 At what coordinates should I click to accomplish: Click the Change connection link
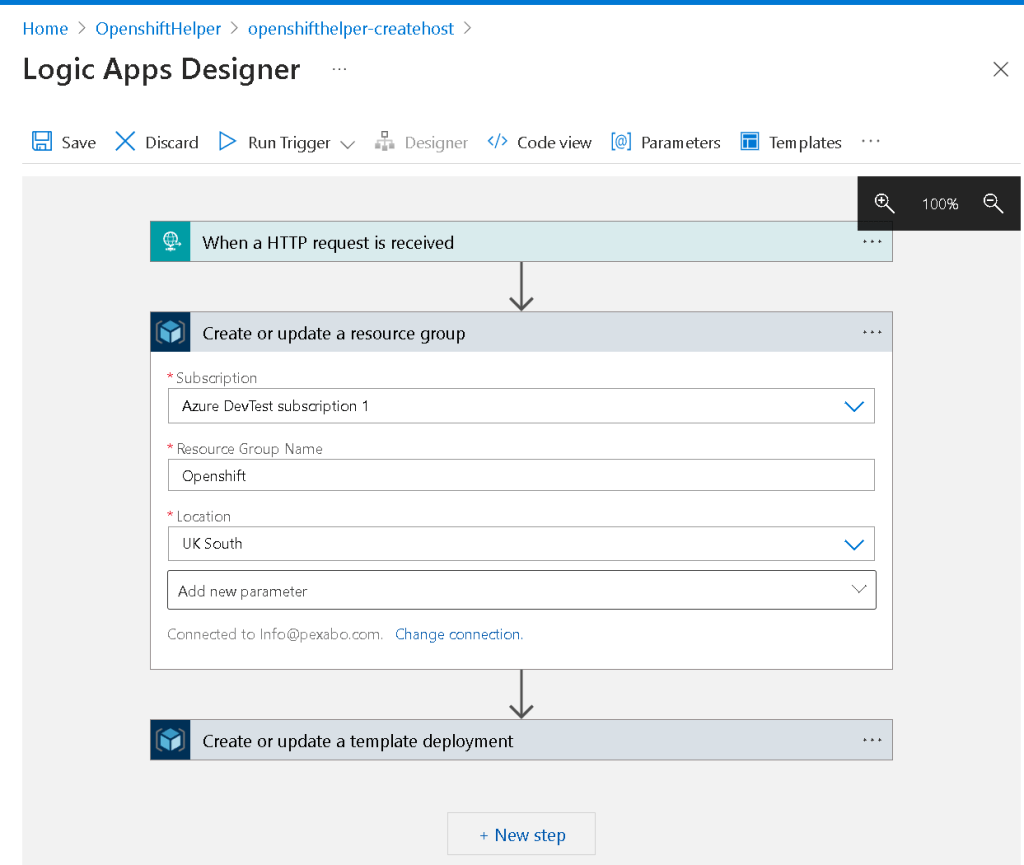tap(459, 634)
